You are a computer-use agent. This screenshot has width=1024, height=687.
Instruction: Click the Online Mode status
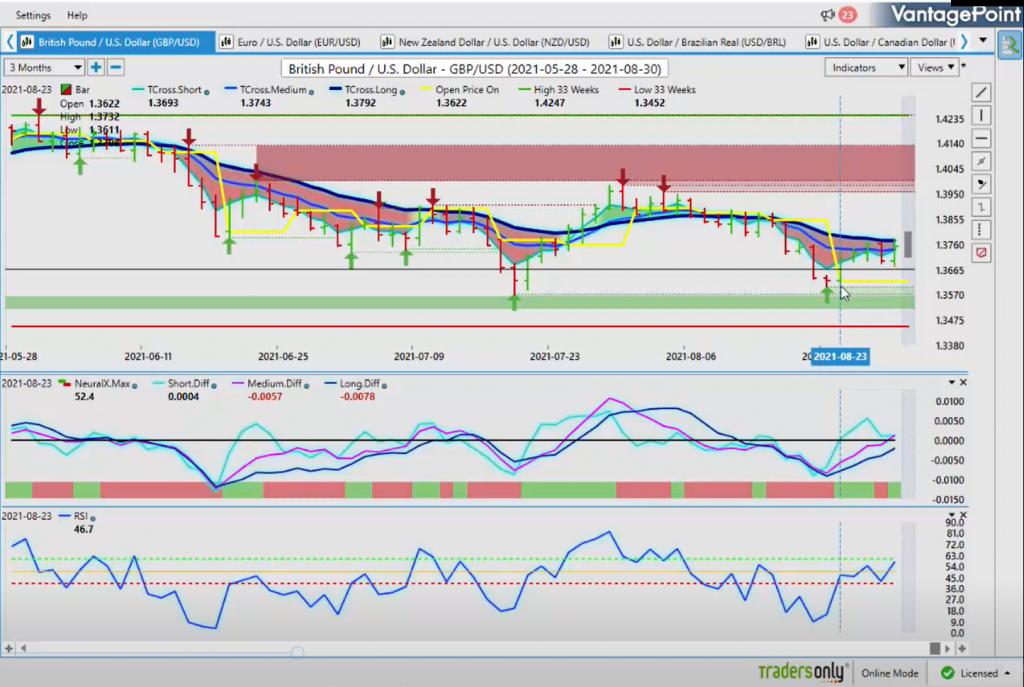[889, 673]
